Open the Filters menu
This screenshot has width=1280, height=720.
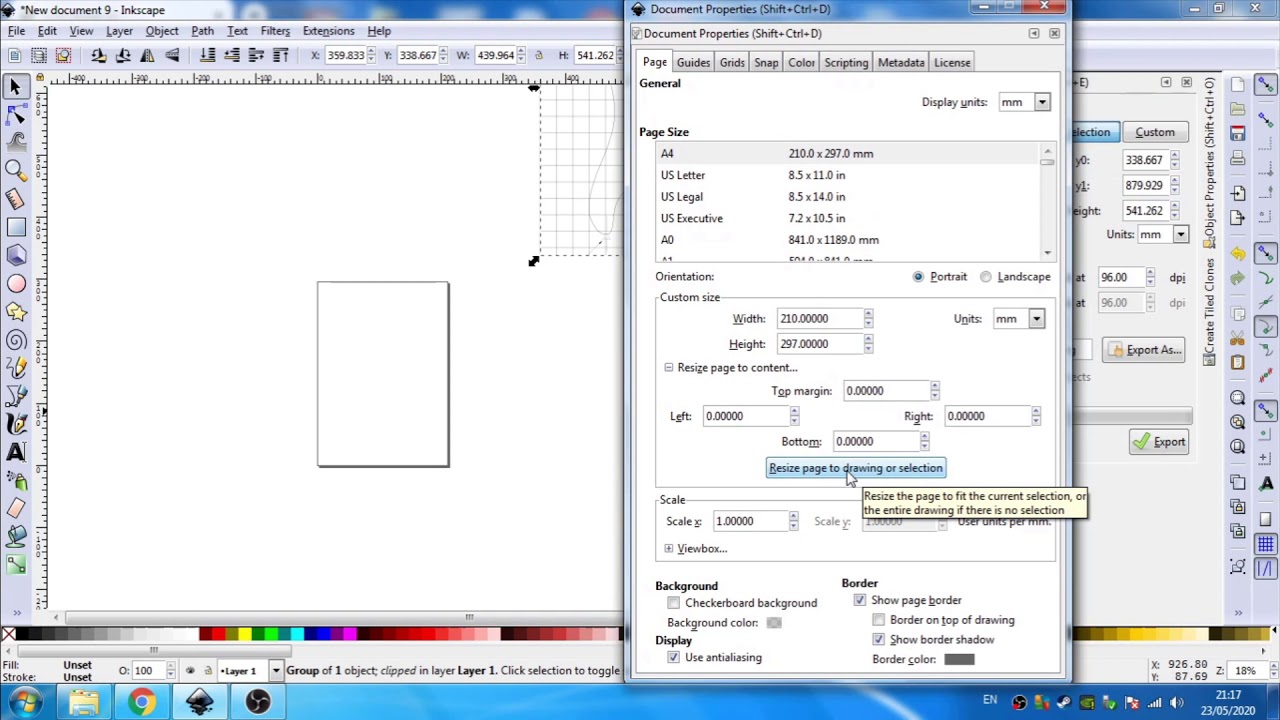[275, 31]
